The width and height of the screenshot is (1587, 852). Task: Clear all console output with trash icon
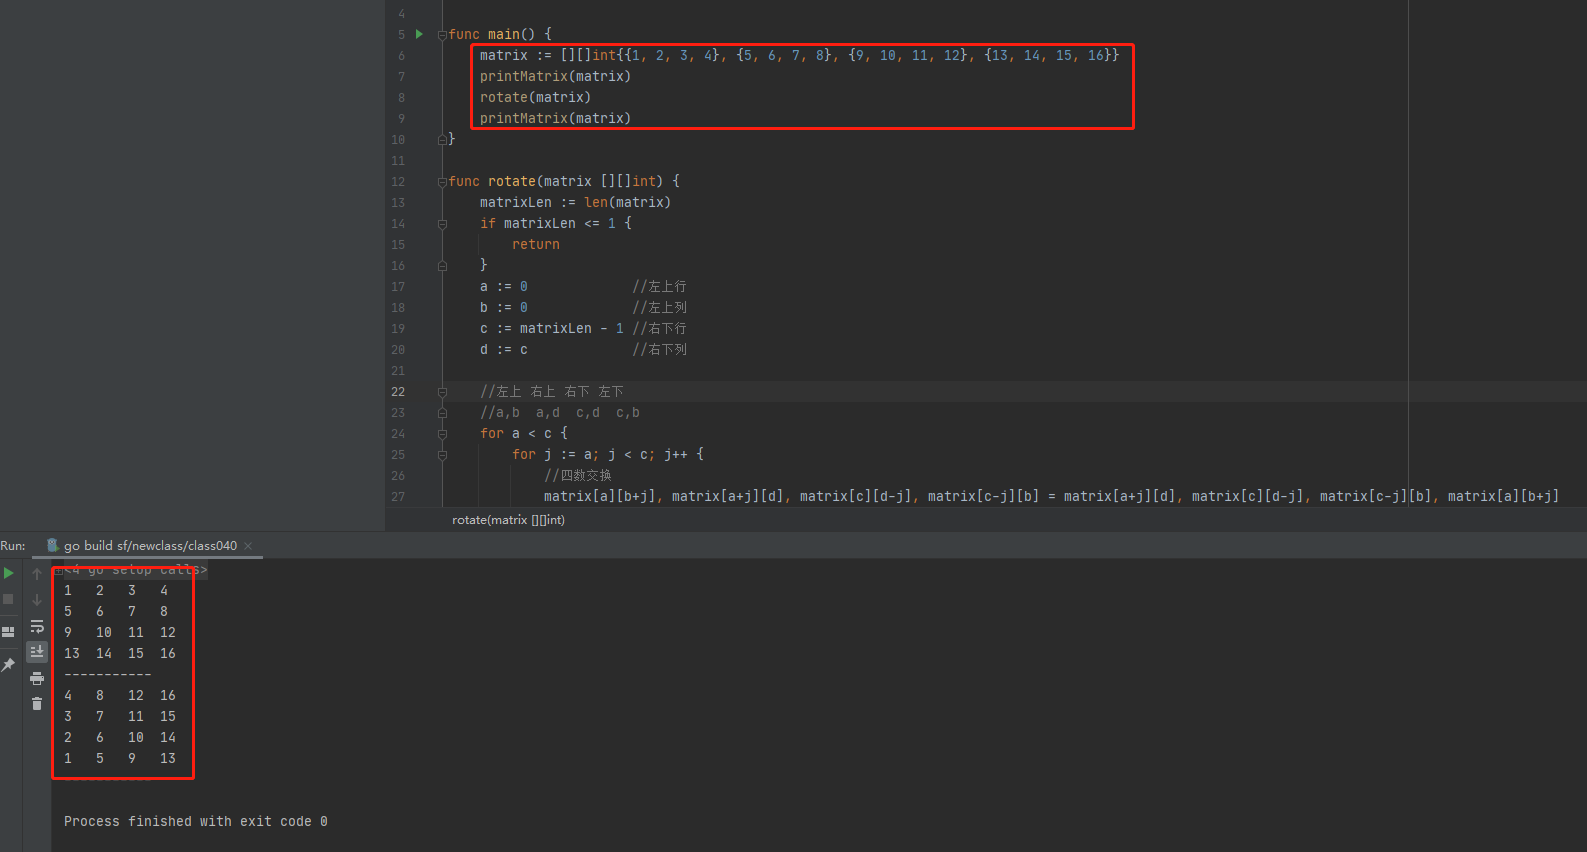[37, 704]
